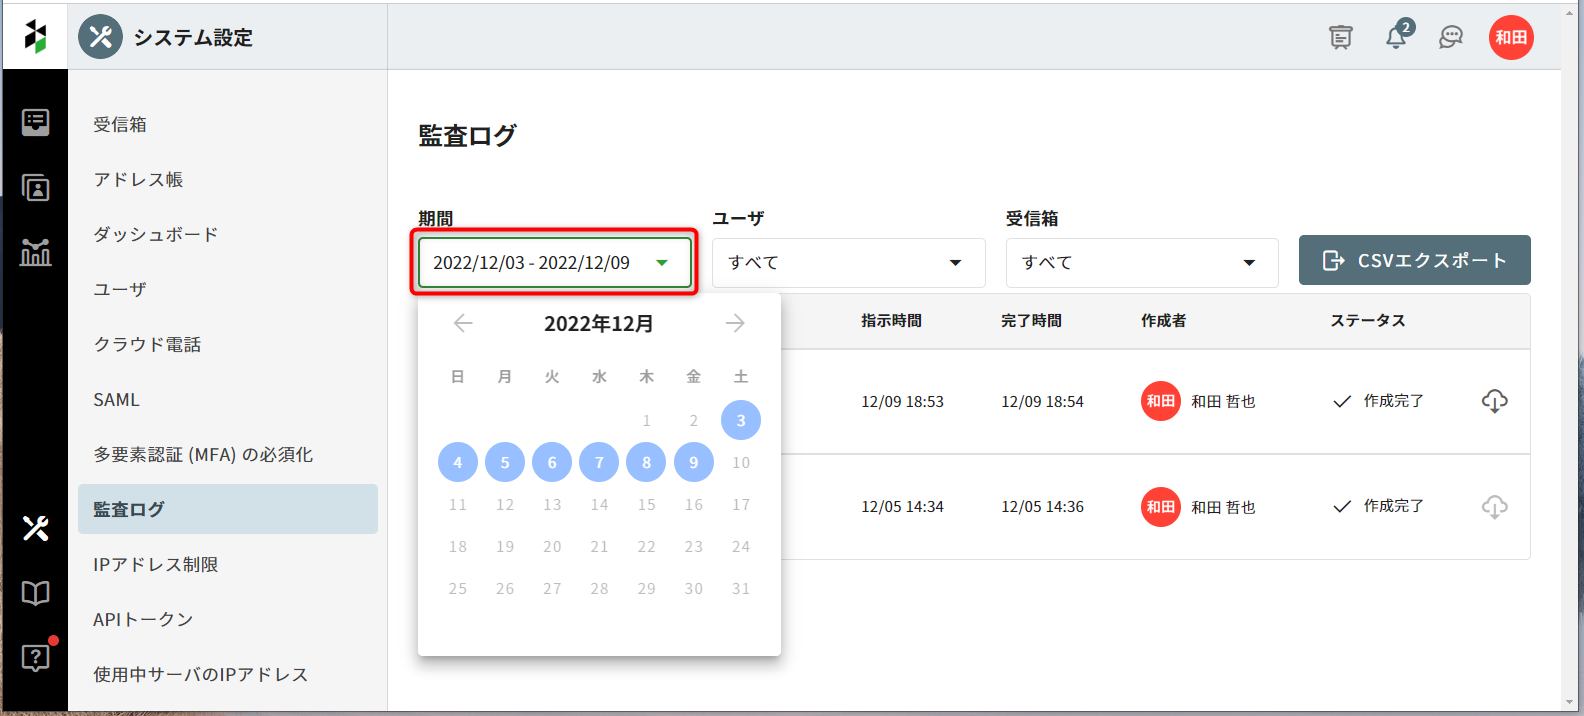Image resolution: width=1584 pixels, height=716 pixels.
Task: Click the help question mark icon
Action: click(36, 658)
